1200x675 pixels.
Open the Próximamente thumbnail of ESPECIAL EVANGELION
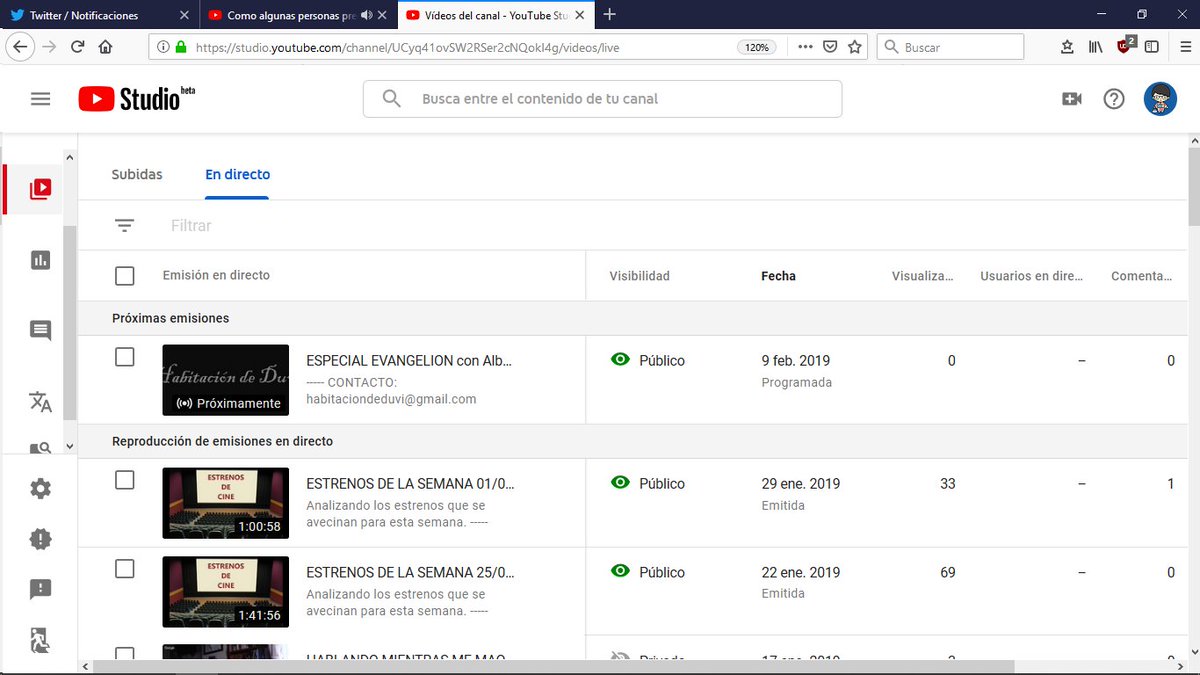tap(225, 380)
